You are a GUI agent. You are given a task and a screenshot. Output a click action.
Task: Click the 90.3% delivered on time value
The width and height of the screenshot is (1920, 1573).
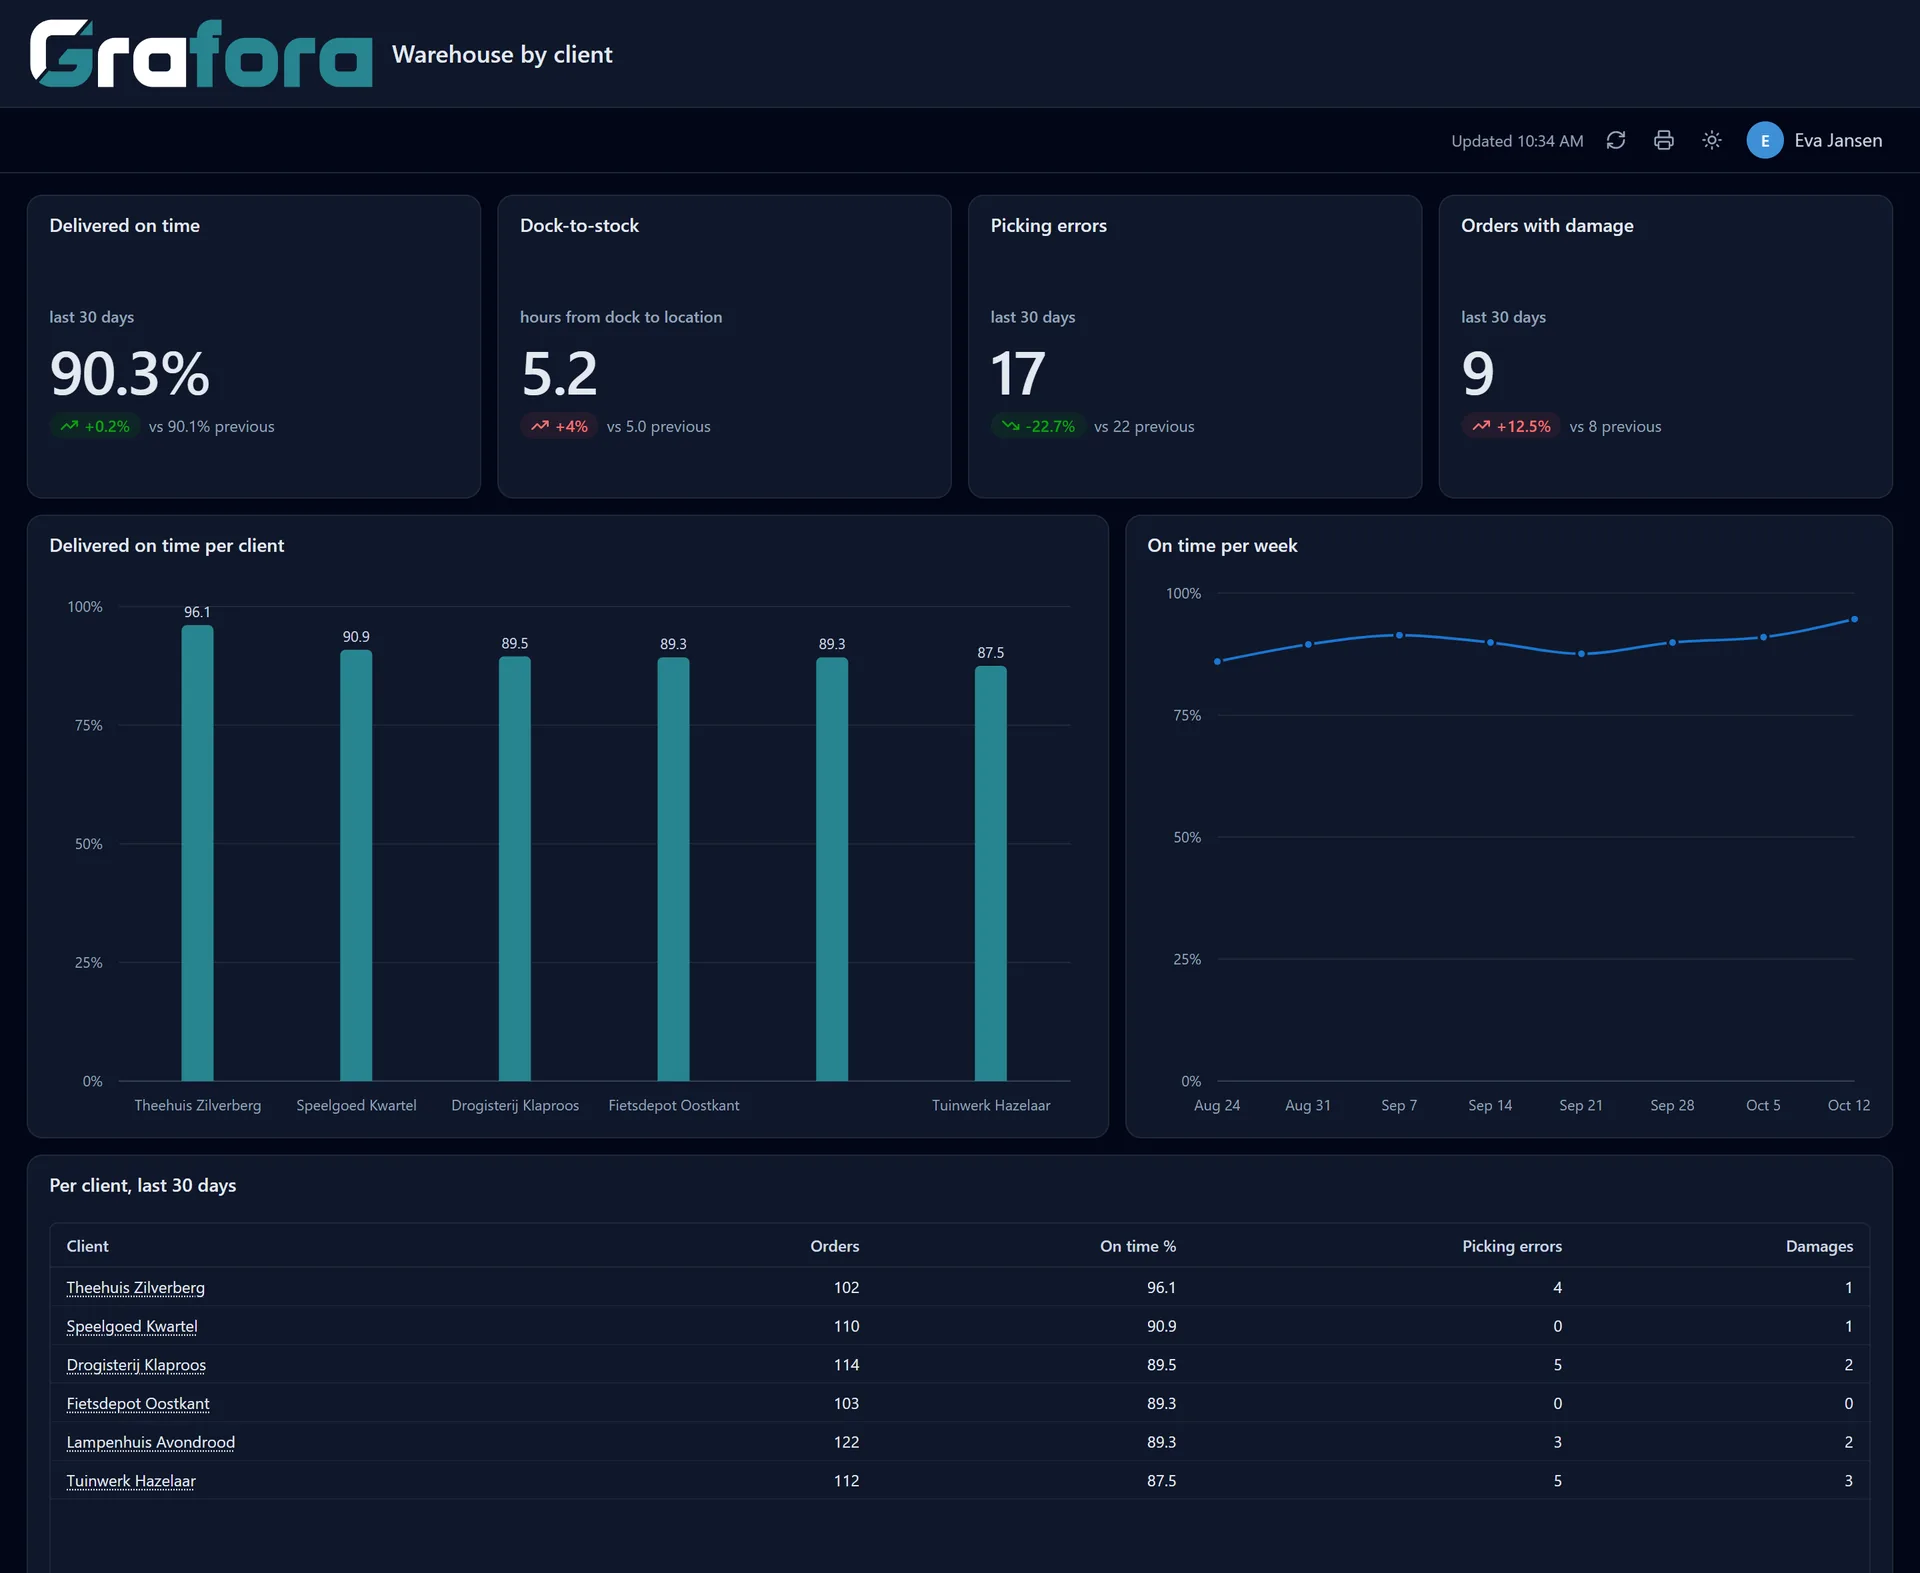pyautogui.click(x=130, y=373)
